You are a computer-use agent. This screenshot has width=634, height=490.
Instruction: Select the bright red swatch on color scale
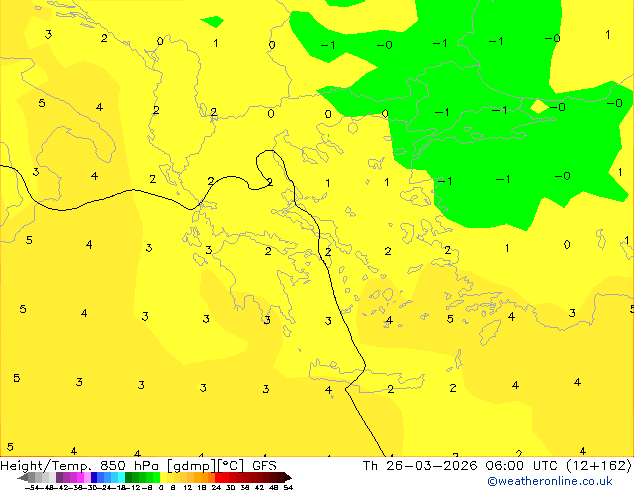tap(218, 478)
